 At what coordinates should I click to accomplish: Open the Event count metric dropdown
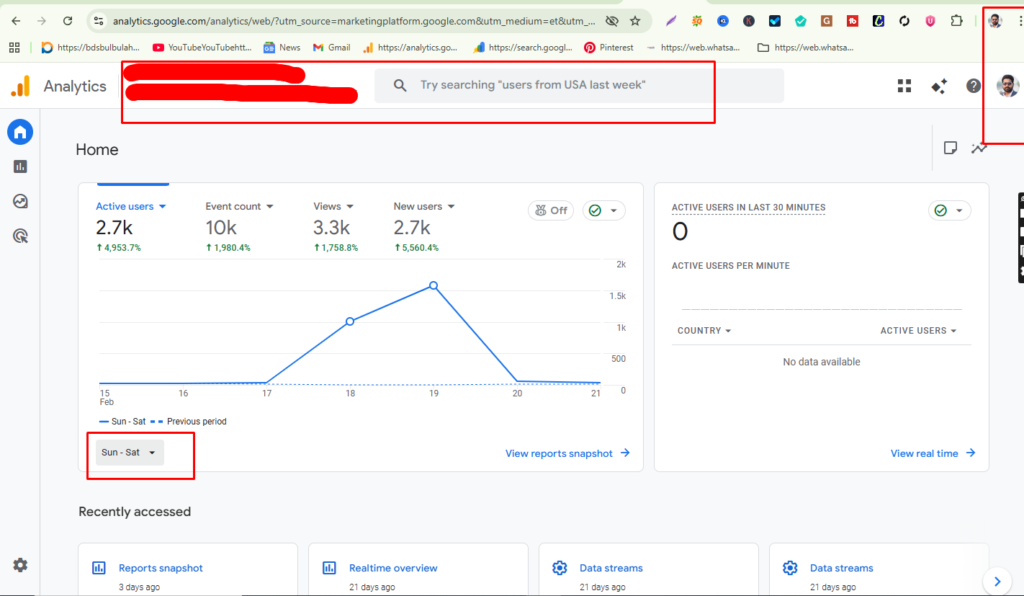pyautogui.click(x=239, y=206)
